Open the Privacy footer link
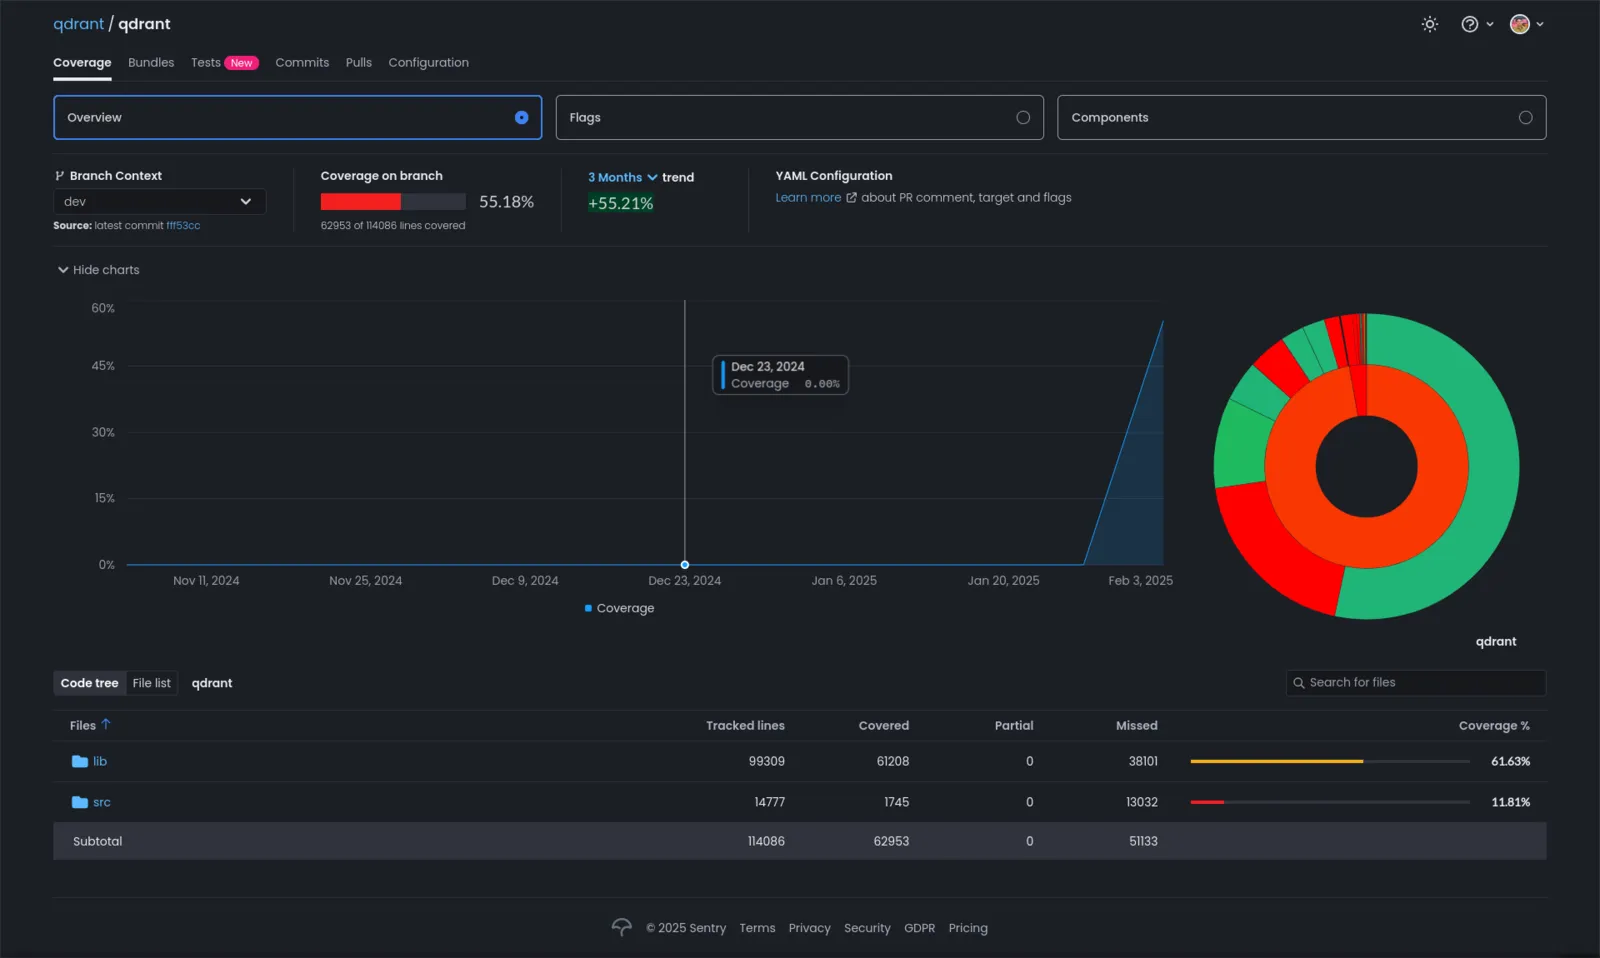The height and width of the screenshot is (958, 1600). [x=809, y=928]
